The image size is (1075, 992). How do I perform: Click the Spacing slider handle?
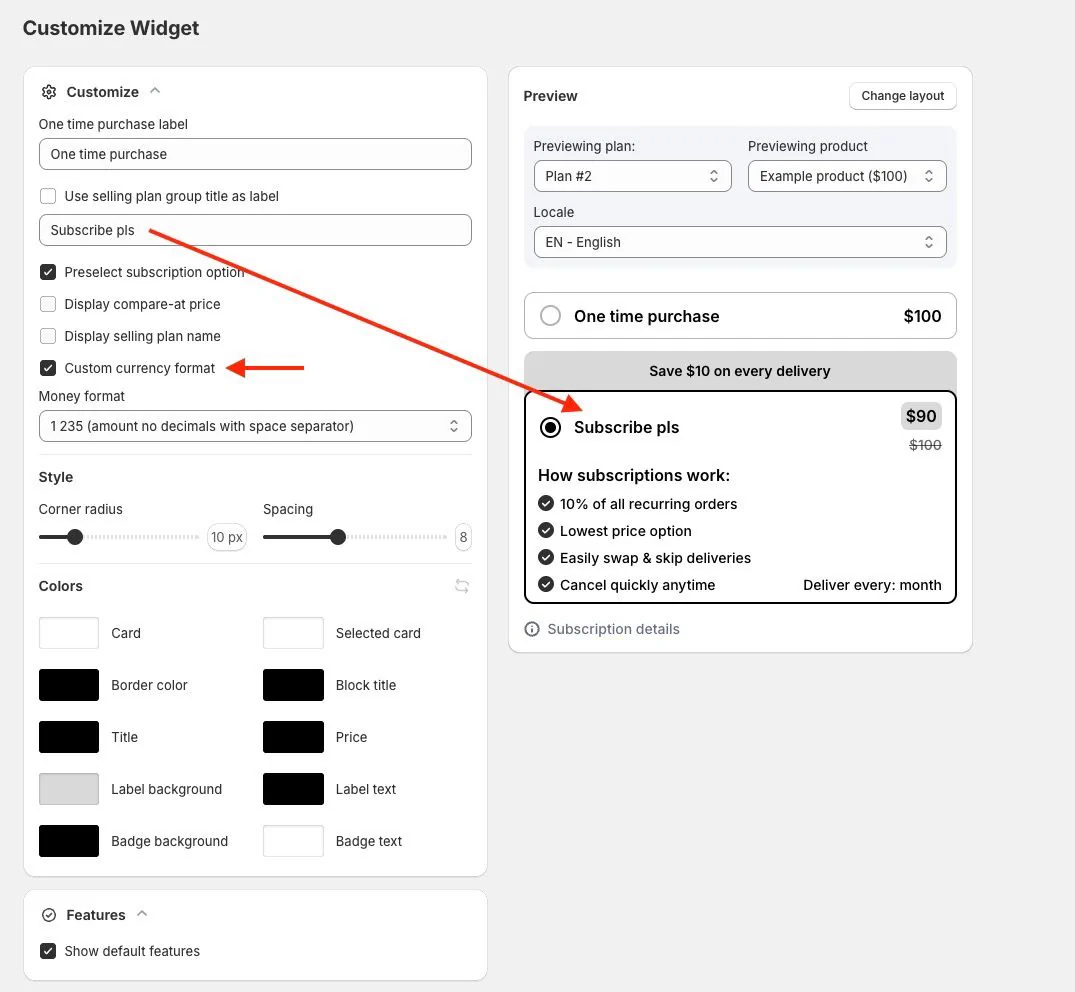click(337, 537)
